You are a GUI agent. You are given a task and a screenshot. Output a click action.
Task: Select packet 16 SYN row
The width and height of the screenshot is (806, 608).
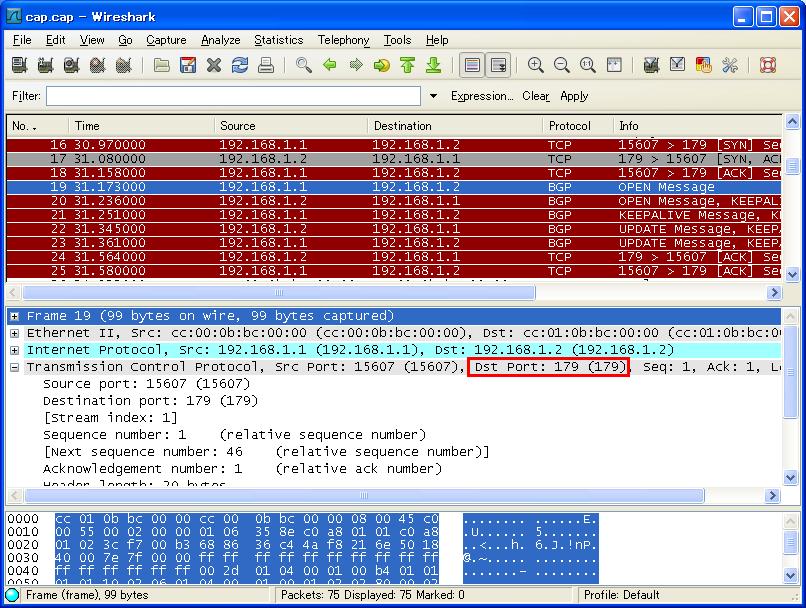pyautogui.click(x=394, y=145)
